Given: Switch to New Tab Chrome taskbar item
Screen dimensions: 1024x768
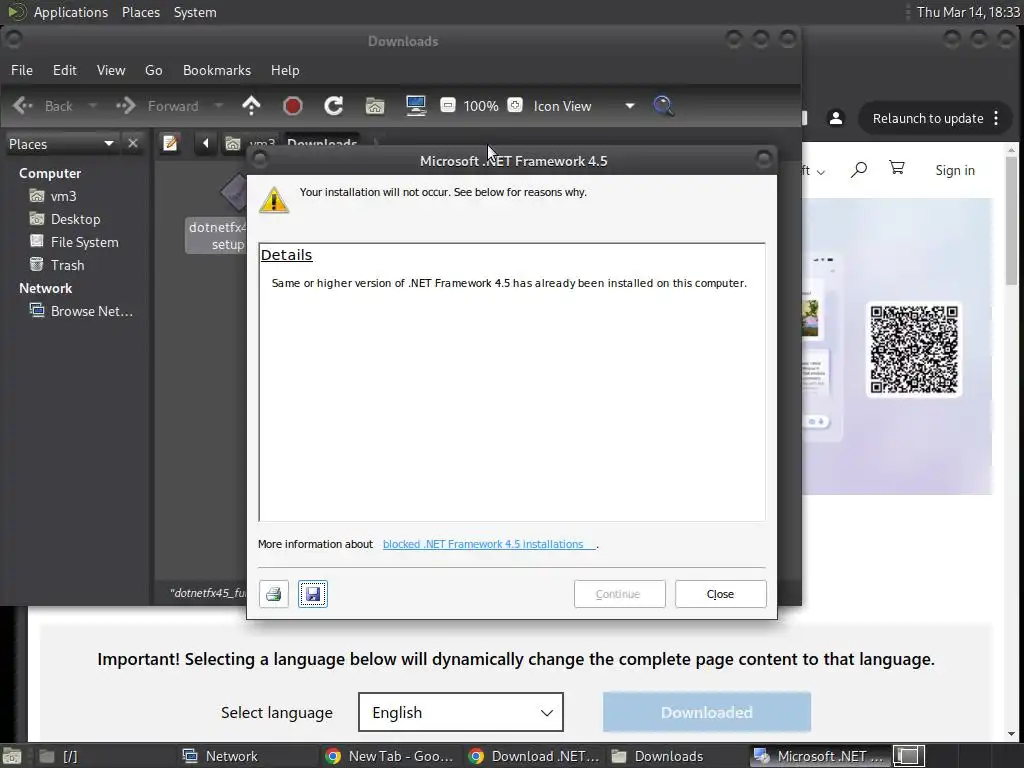Looking at the screenshot, I should pos(390,756).
